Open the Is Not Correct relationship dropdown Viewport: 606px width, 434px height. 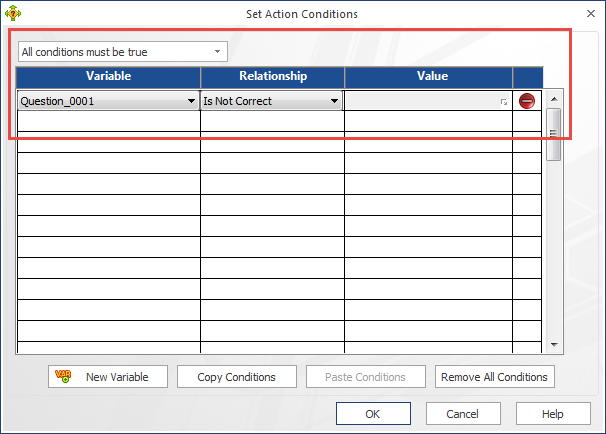pyautogui.click(x=271, y=101)
